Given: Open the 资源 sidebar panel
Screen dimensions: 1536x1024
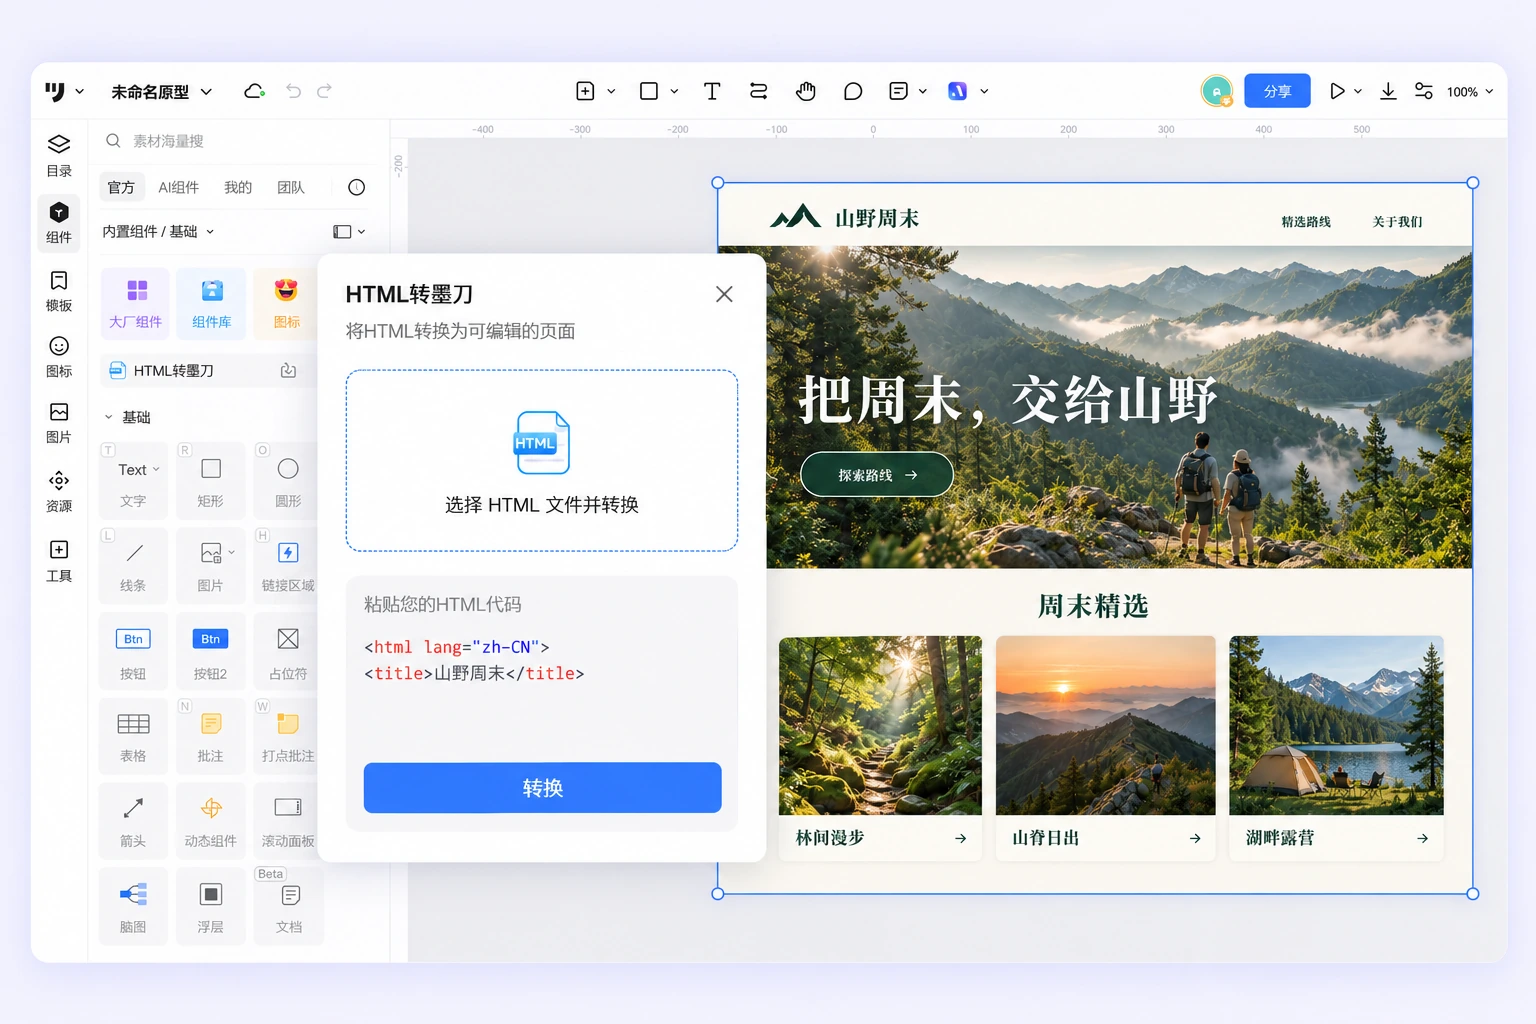Looking at the screenshot, I should coord(59,491).
